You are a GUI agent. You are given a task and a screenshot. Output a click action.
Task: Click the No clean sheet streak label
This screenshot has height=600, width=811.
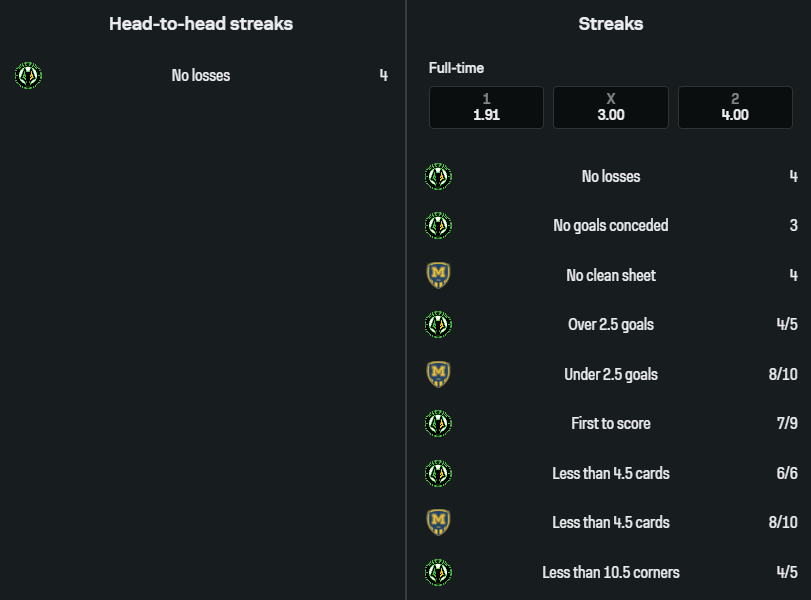coord(611,275)
